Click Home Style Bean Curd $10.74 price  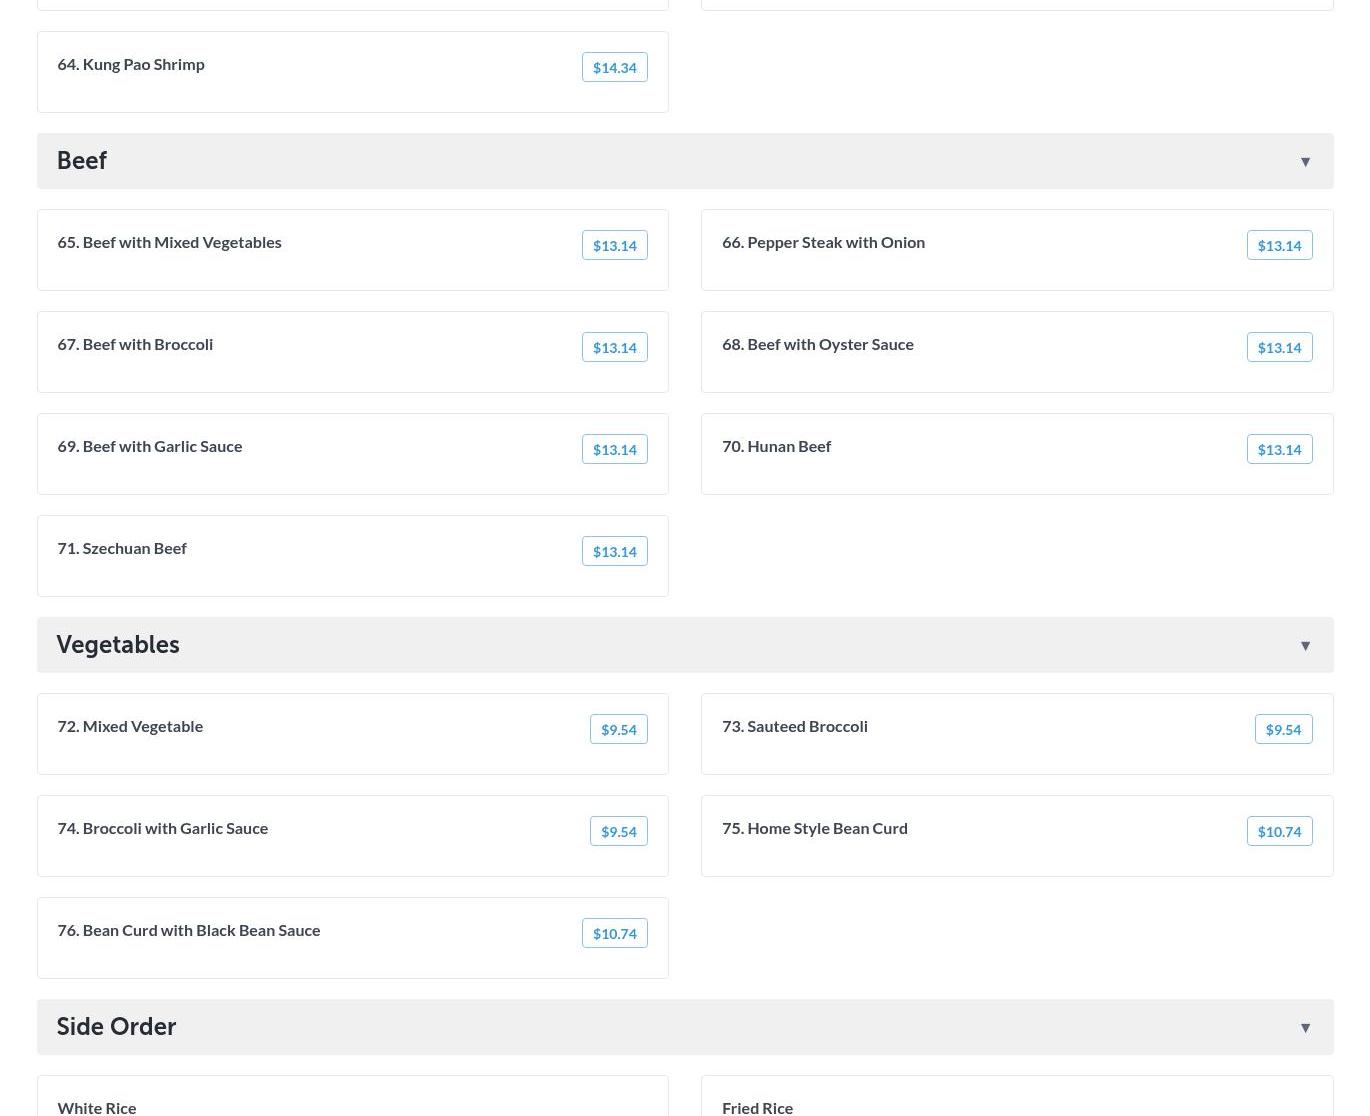(x=1279, y=832)
